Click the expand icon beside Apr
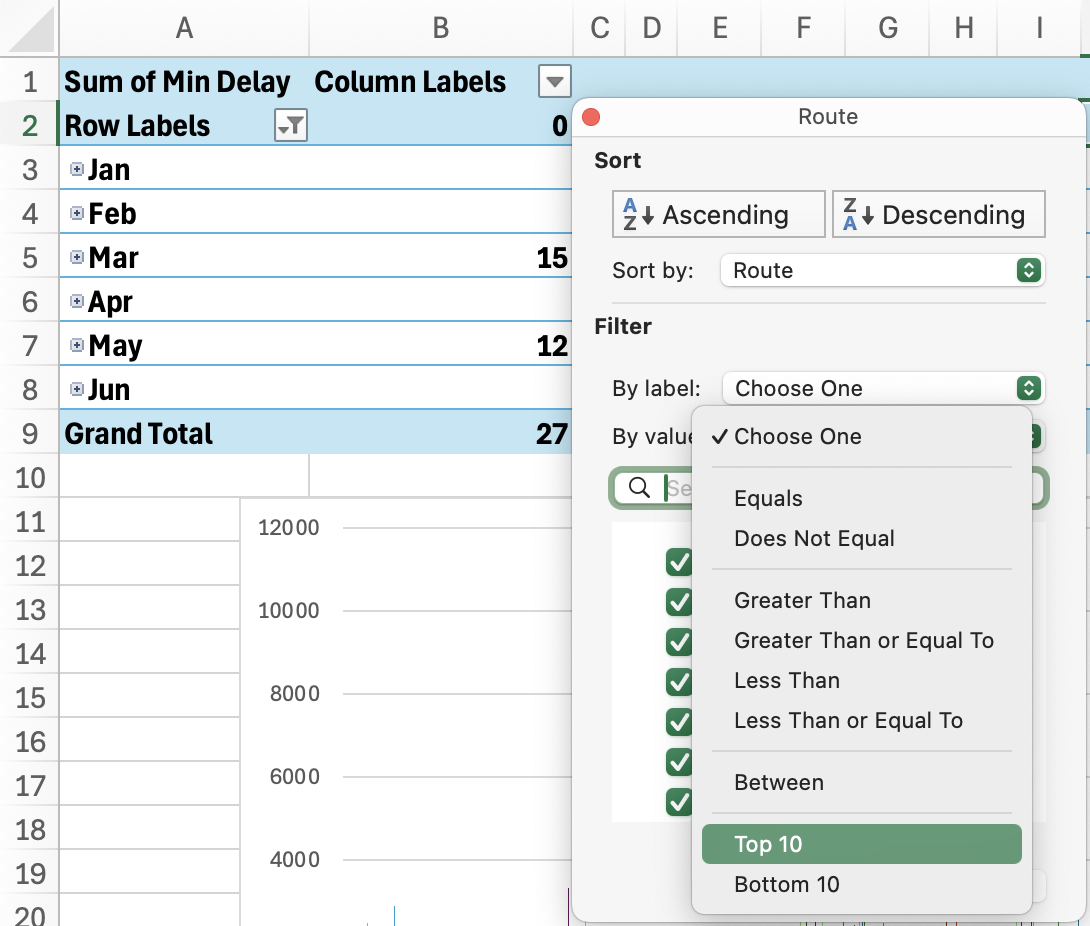 [x=79, y=300]
